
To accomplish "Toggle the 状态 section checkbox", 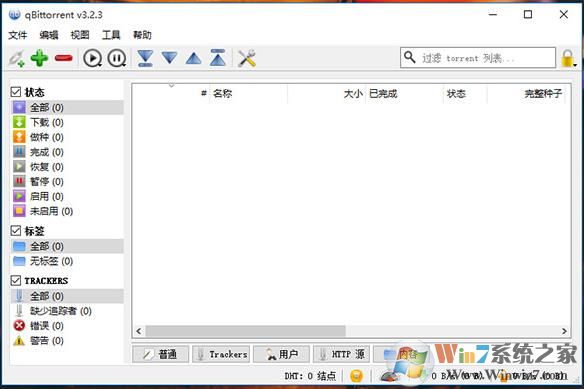I will pyautogui.click(x=16, y=92).
